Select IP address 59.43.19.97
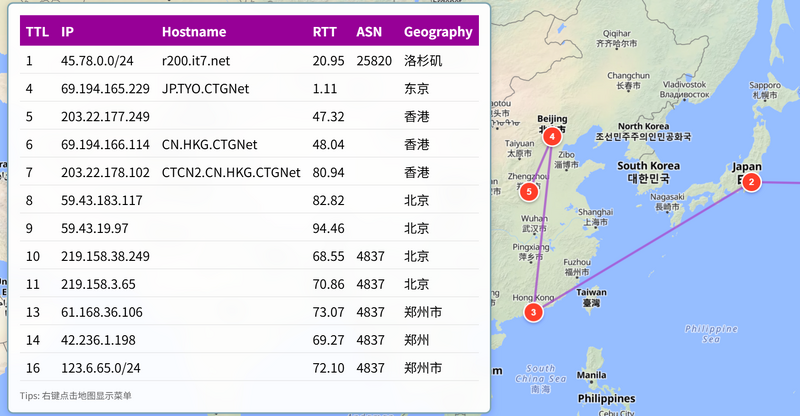 94,228
